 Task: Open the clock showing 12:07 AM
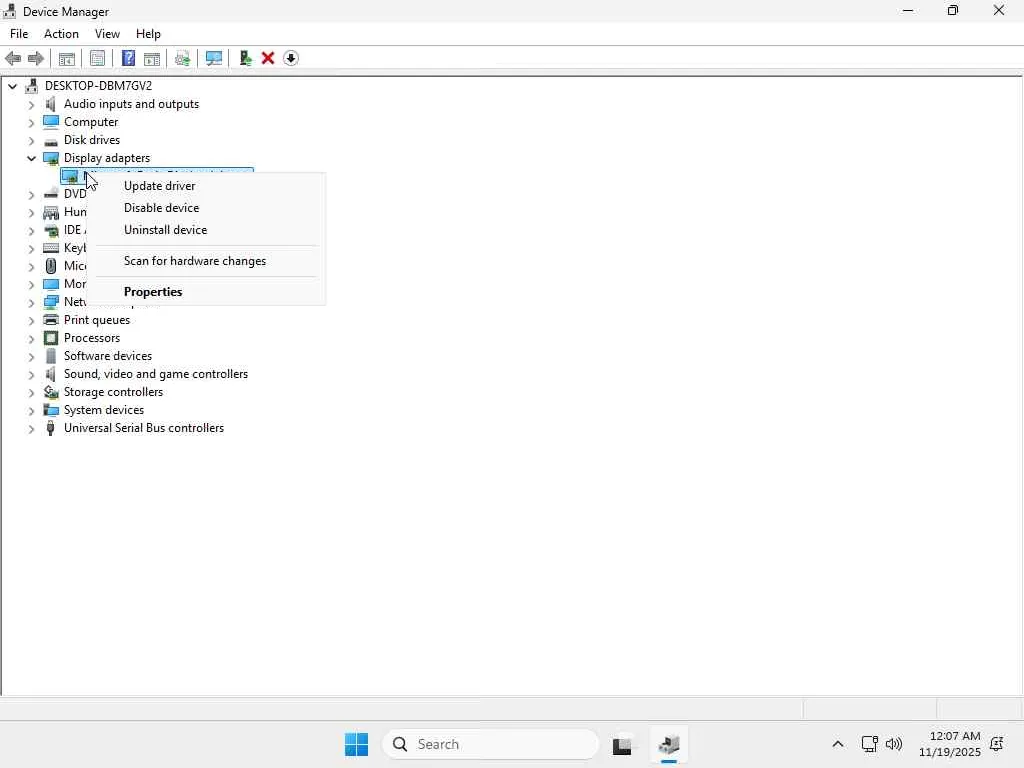click(950, 744)
